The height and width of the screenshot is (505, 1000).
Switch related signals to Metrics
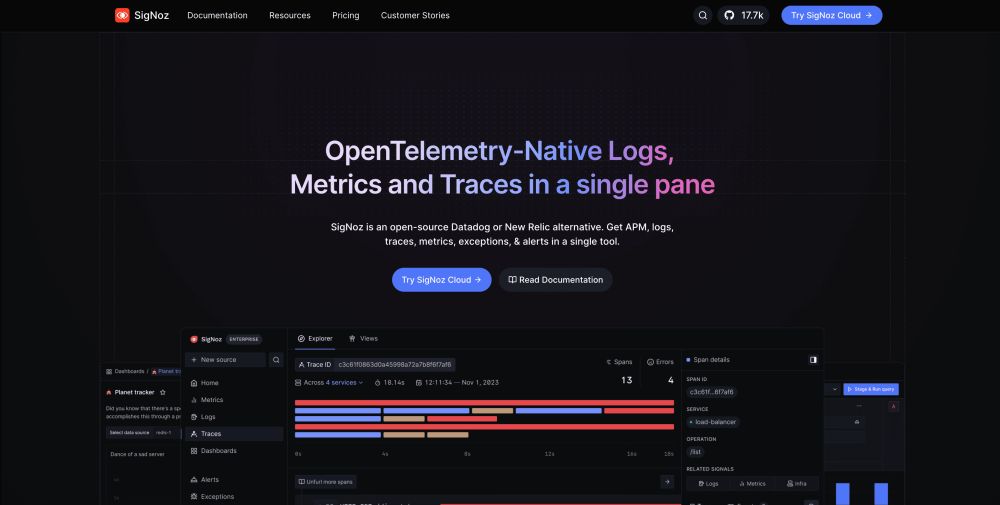click(x=752, y=483)
